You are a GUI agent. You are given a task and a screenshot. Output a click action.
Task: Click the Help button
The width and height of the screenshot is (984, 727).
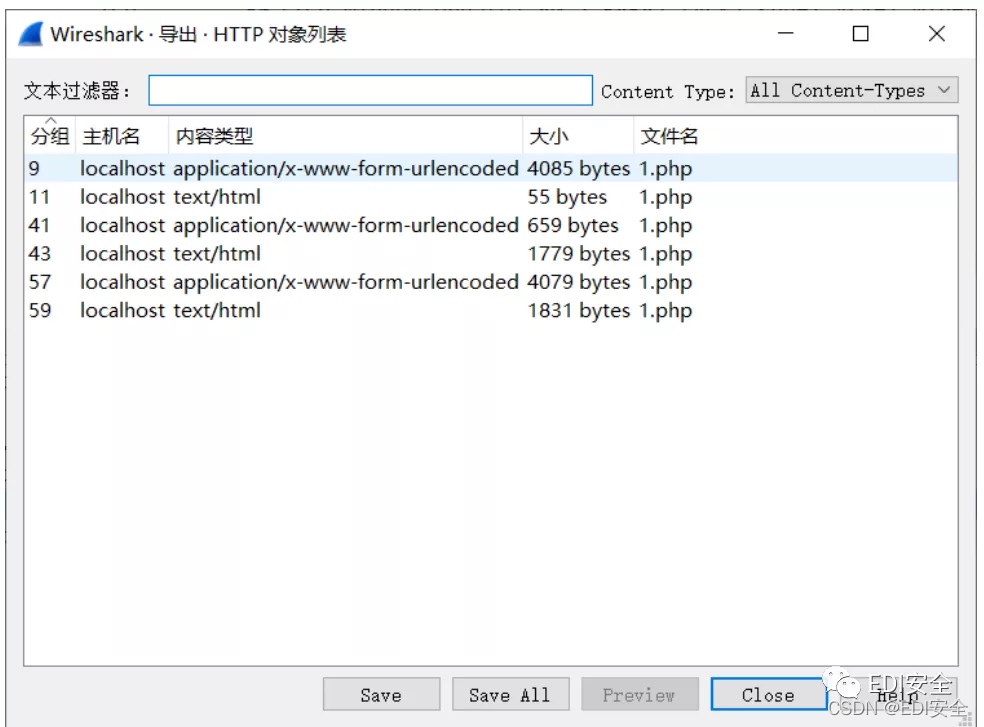coord(897,694)
